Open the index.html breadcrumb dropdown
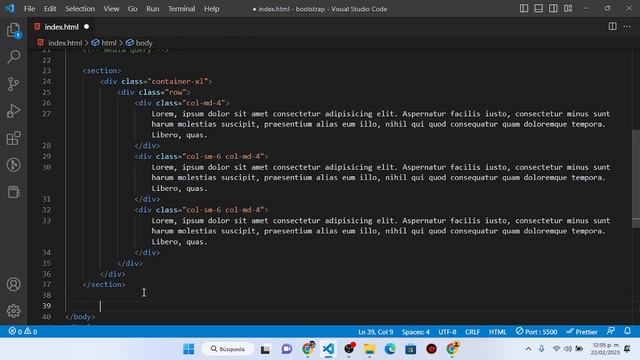This screenshot has width=640, height=360. 60,42
